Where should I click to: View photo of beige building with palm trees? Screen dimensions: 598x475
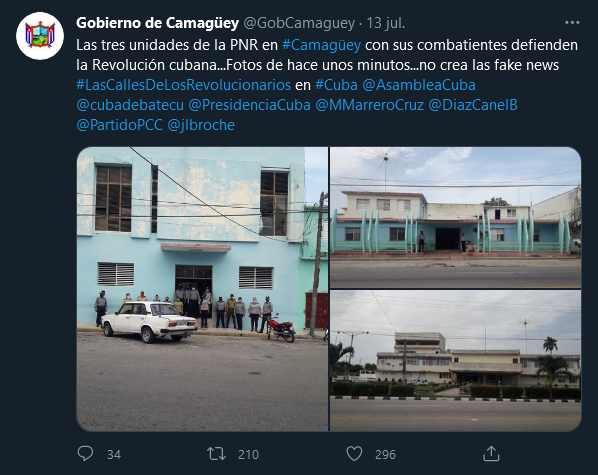coord(455,361)
